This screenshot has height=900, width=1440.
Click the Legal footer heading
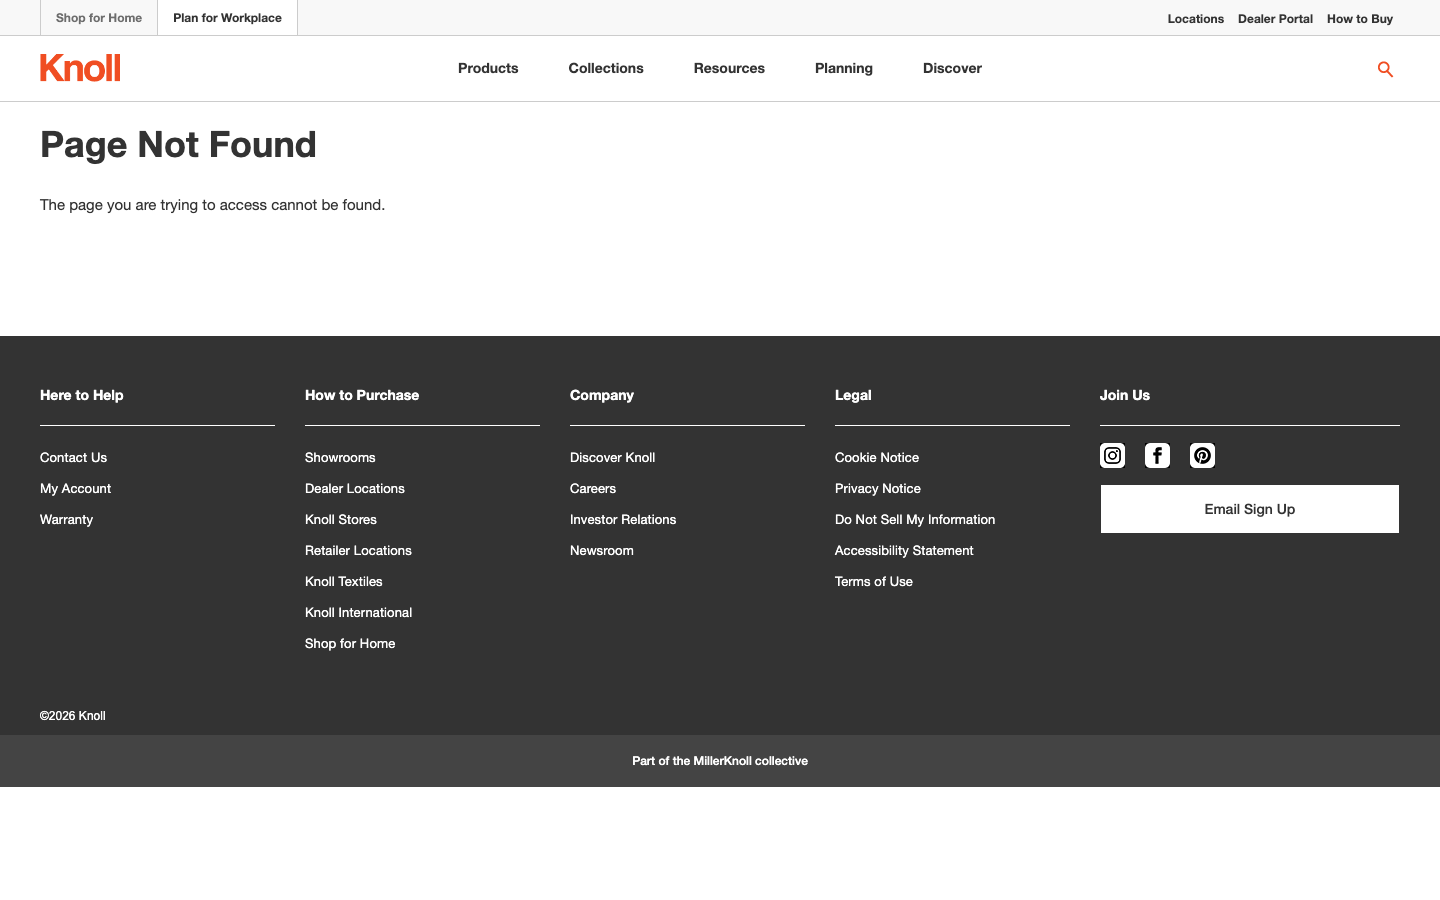(853, 395)
